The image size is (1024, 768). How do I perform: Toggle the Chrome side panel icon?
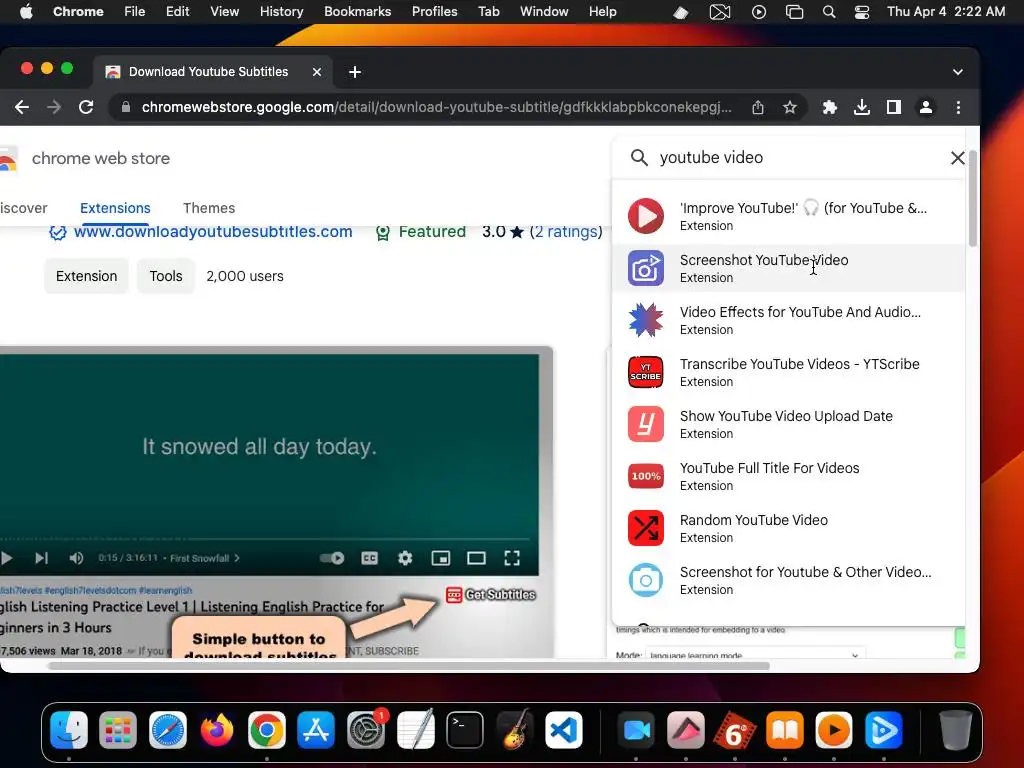893,107
